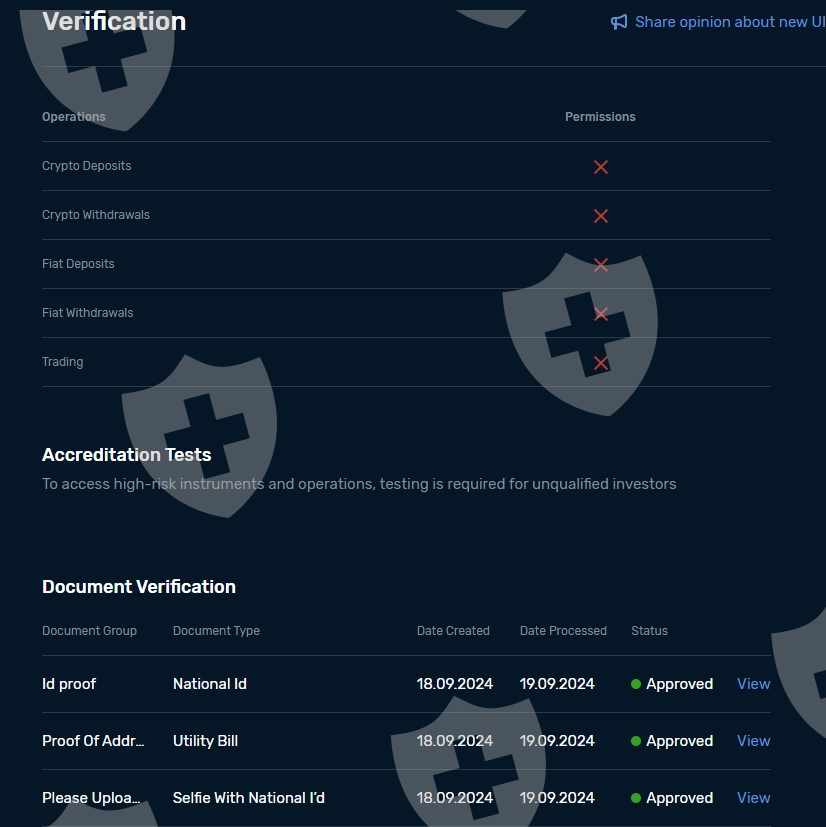The width and height of the screenshot is (826, 827).
Task: View the Selfie With National Id document
Action: tap(753, 798)
